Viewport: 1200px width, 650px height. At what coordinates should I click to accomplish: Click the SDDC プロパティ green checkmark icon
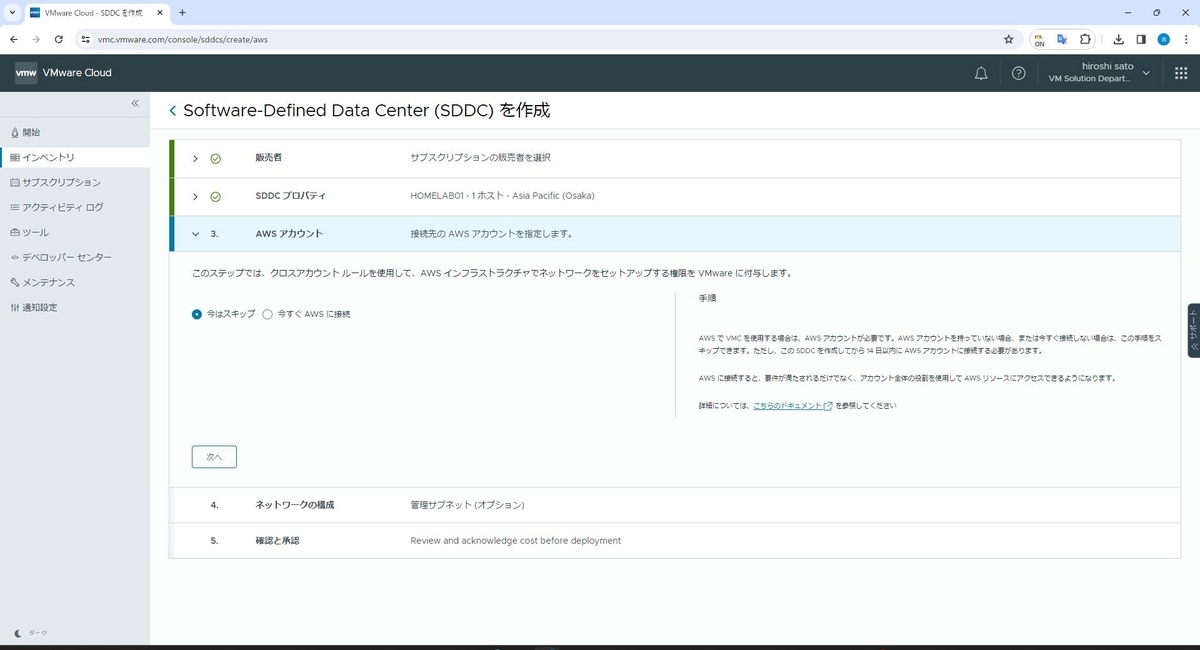[215, 196]
